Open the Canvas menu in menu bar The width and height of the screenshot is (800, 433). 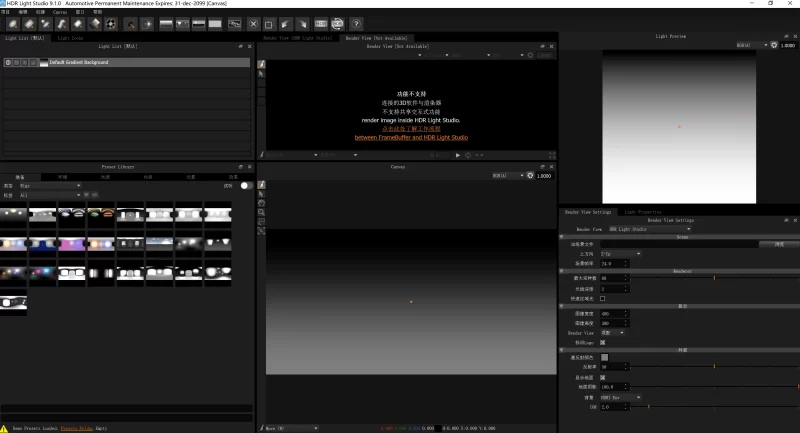click(x=60, y=12)
